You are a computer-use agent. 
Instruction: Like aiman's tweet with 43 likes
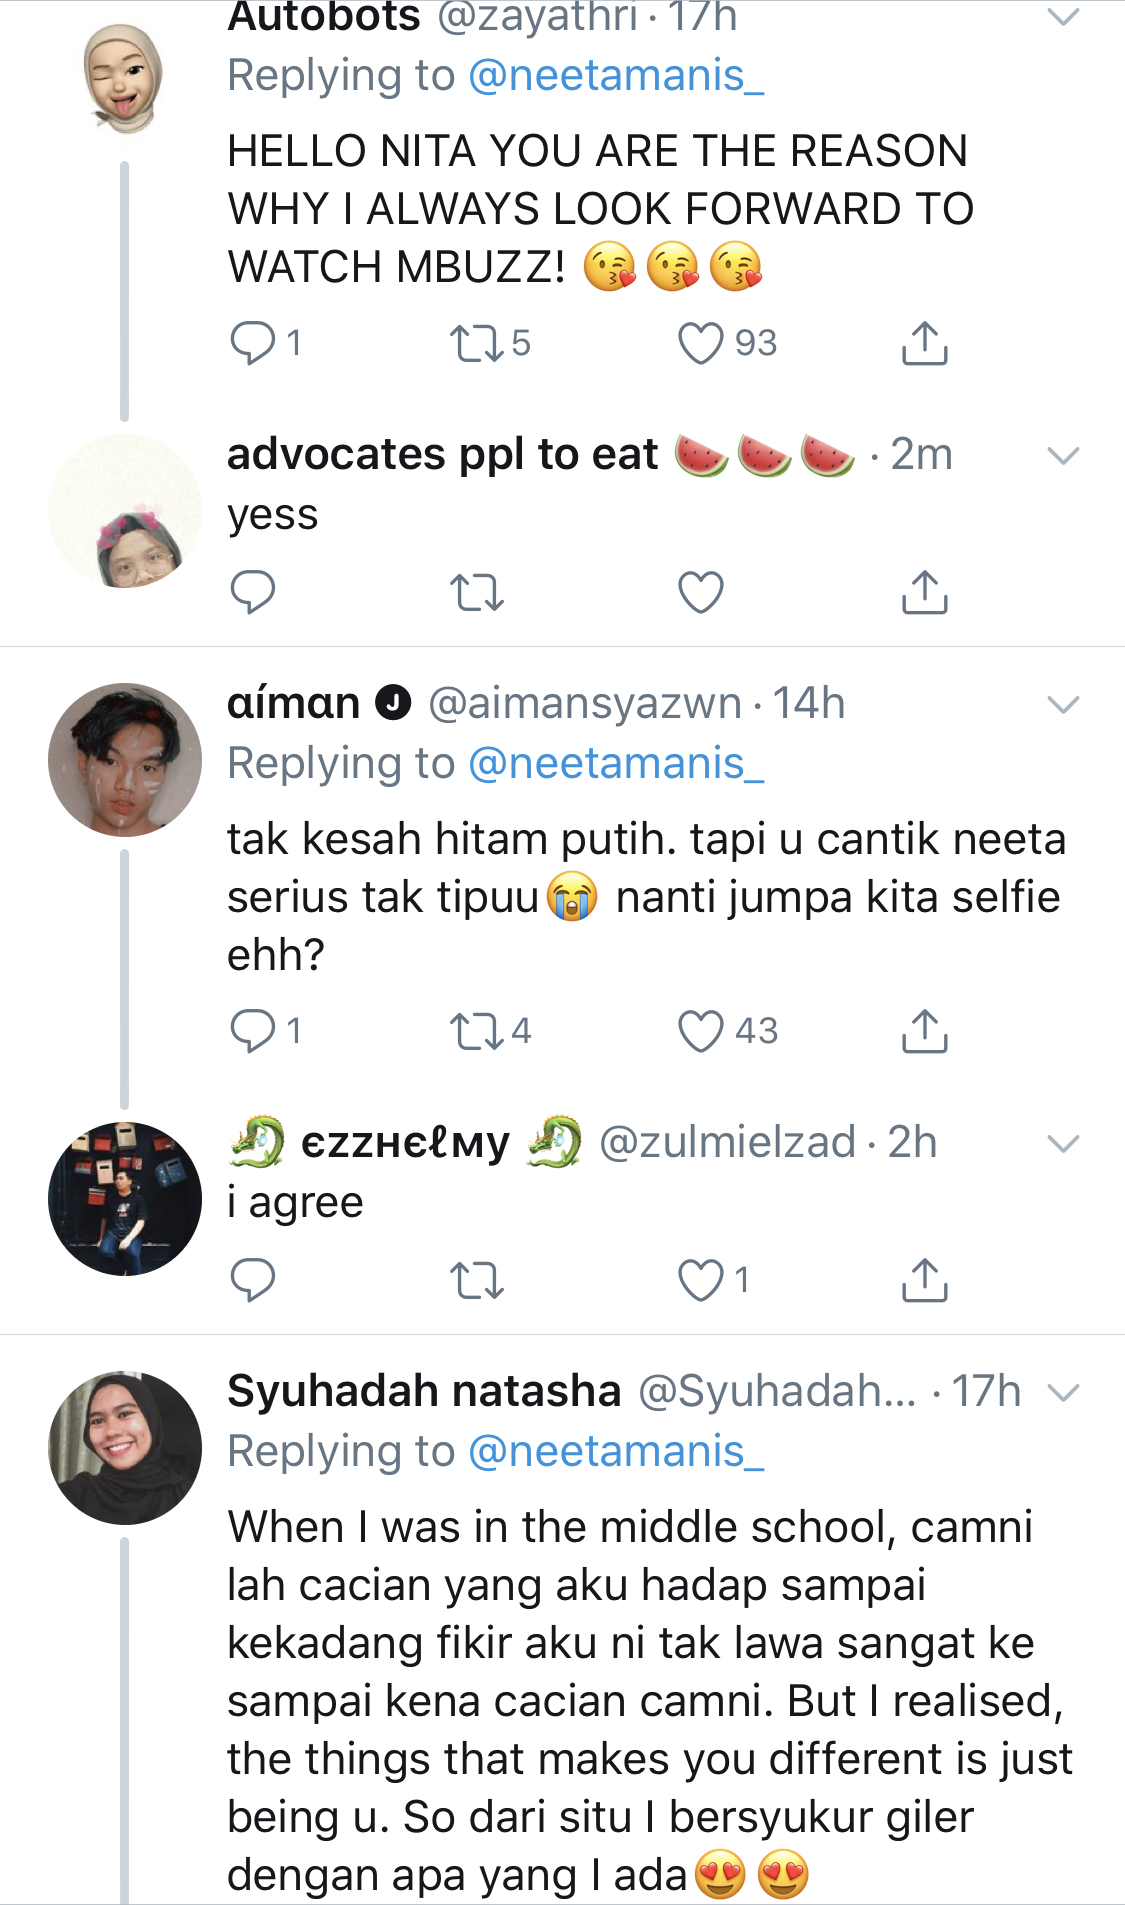coord(700,1031)
